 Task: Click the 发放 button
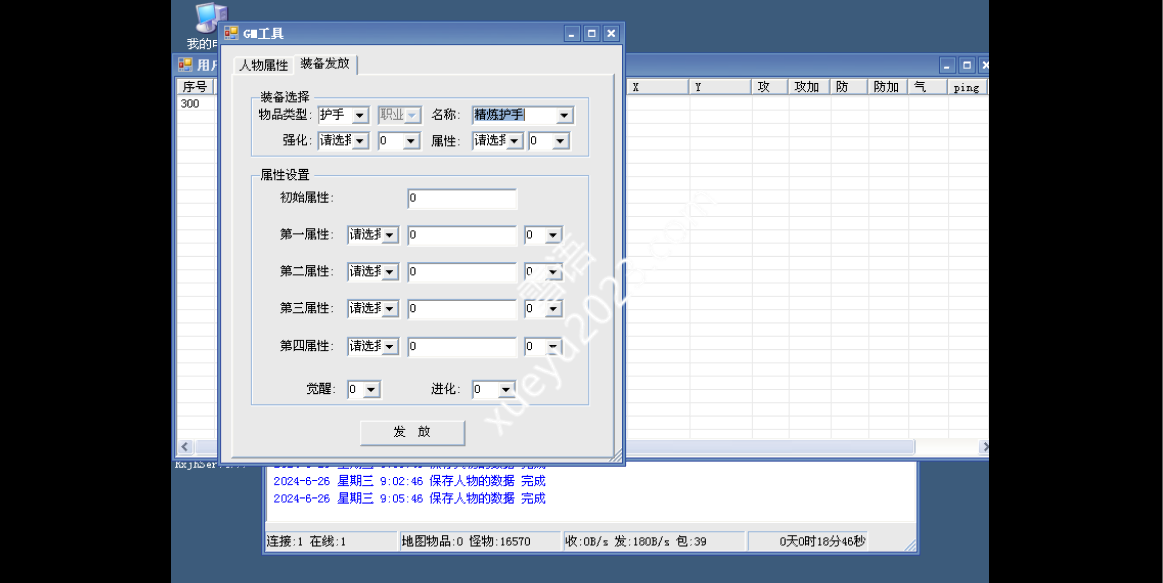point(412,432)
